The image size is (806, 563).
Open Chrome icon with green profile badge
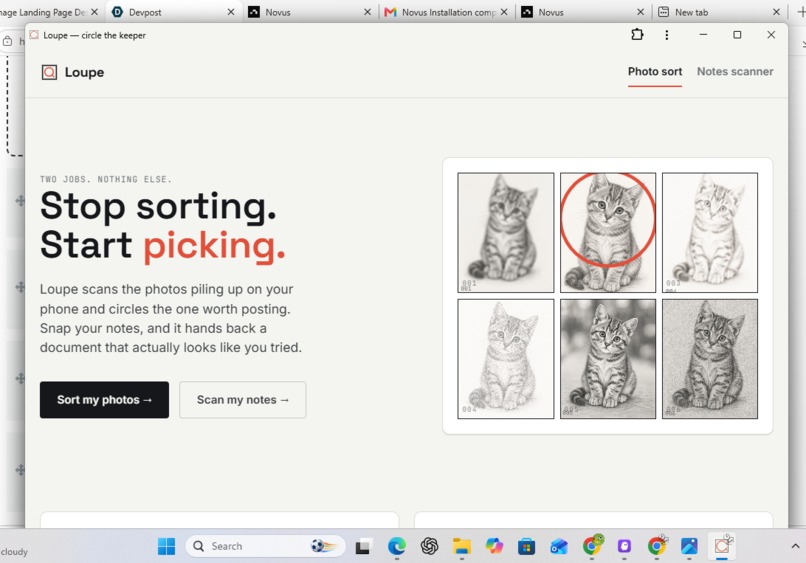(592, 545)
